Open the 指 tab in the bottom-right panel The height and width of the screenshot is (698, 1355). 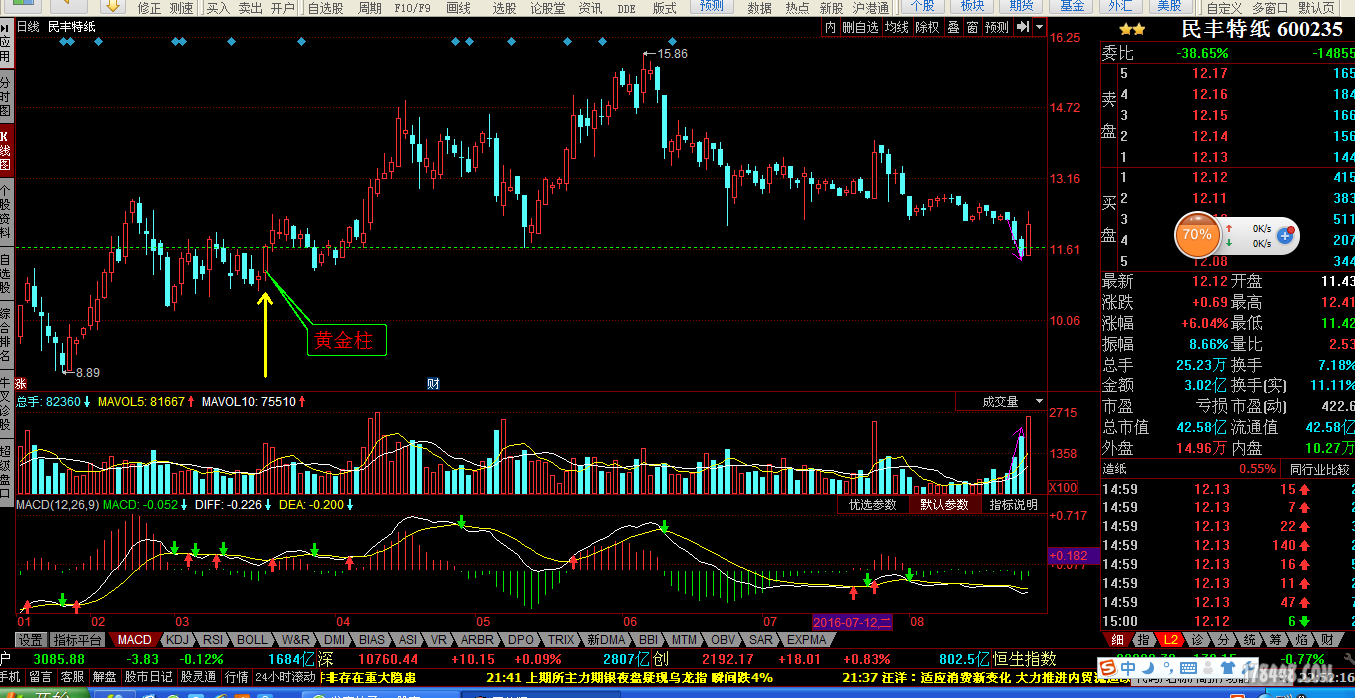(x=1144, y=639)
